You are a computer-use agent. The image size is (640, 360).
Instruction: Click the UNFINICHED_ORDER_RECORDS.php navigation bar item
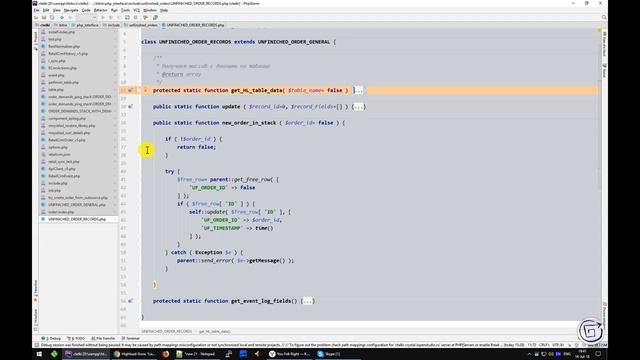coord(193,25)
